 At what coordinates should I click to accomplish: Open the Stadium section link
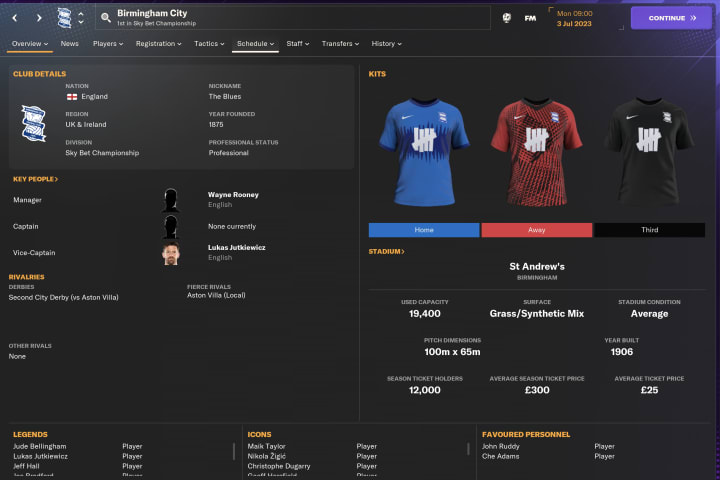(x=386, y=252)
